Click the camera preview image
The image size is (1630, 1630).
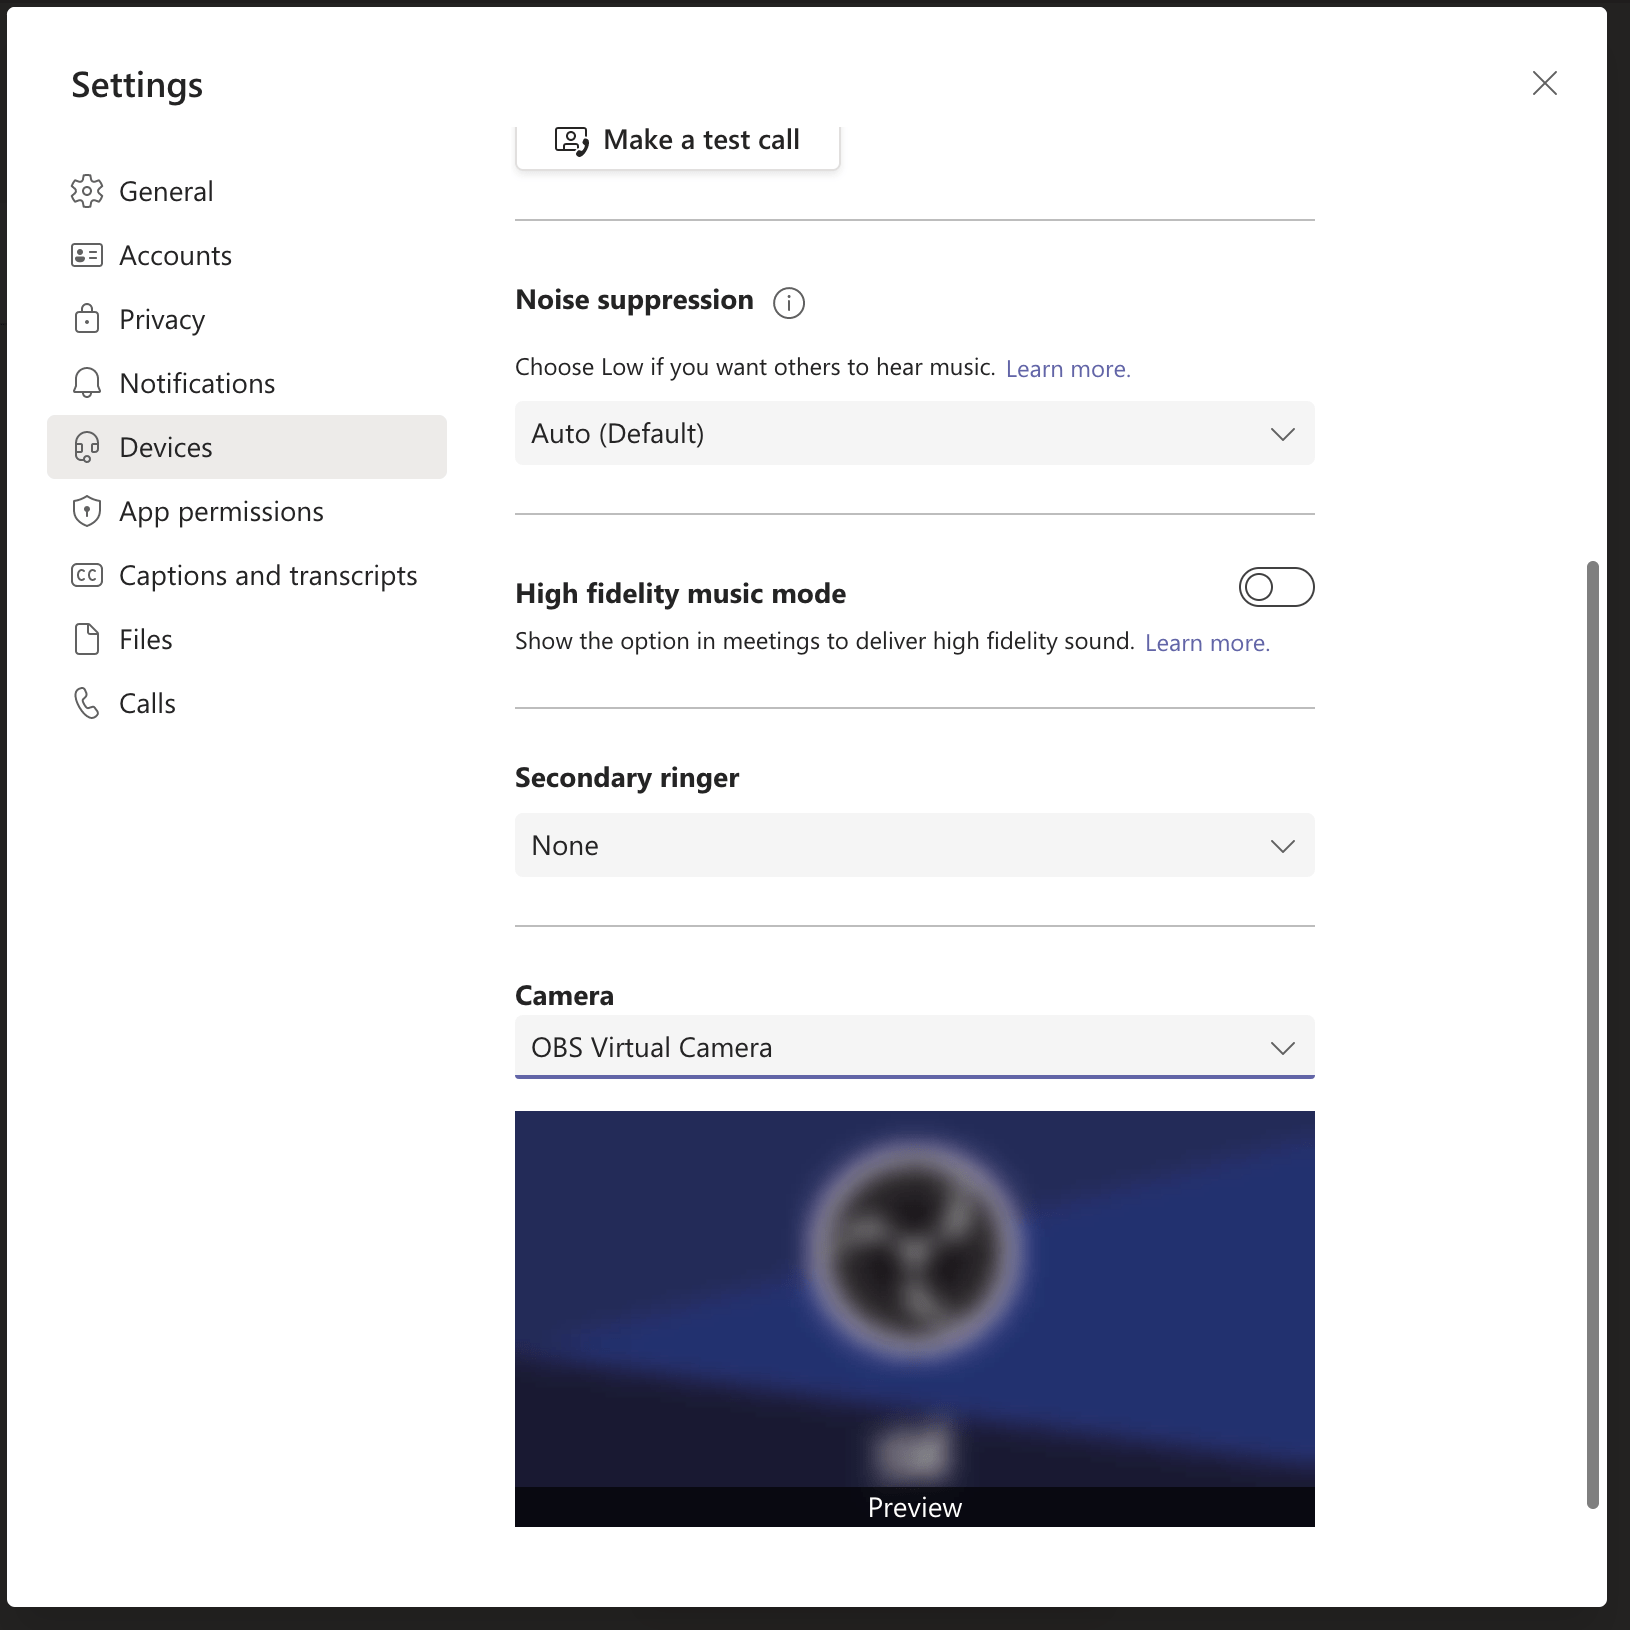click(914, 1300)
